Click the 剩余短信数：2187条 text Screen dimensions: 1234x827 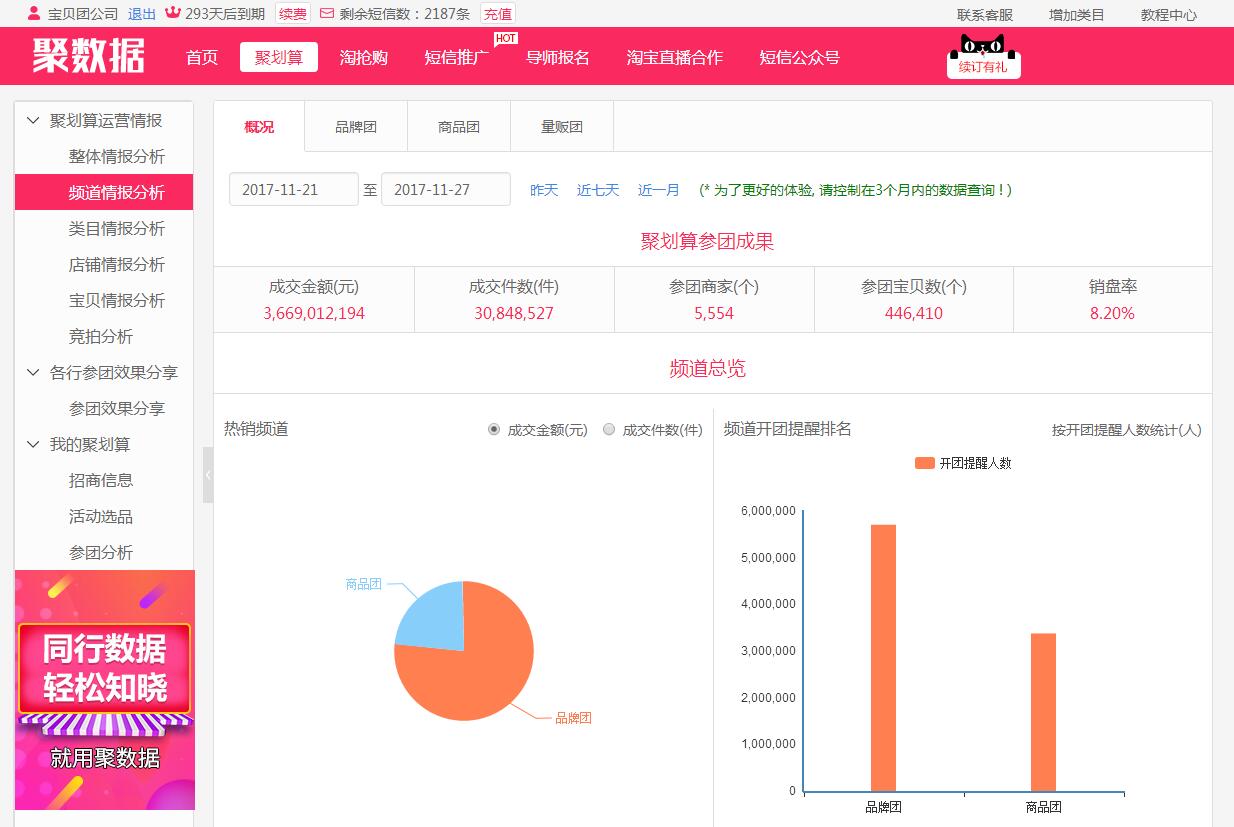[x=405, y=14]
